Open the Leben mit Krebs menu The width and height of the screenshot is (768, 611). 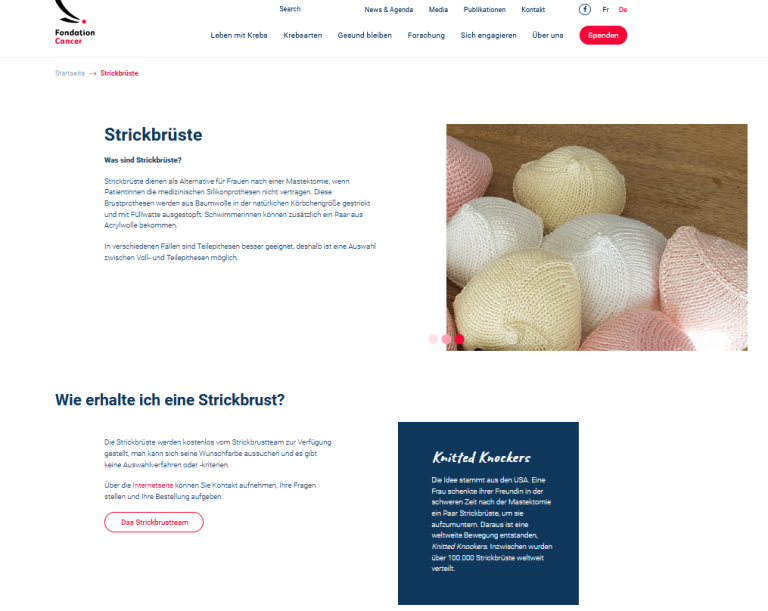coord(239,35)
